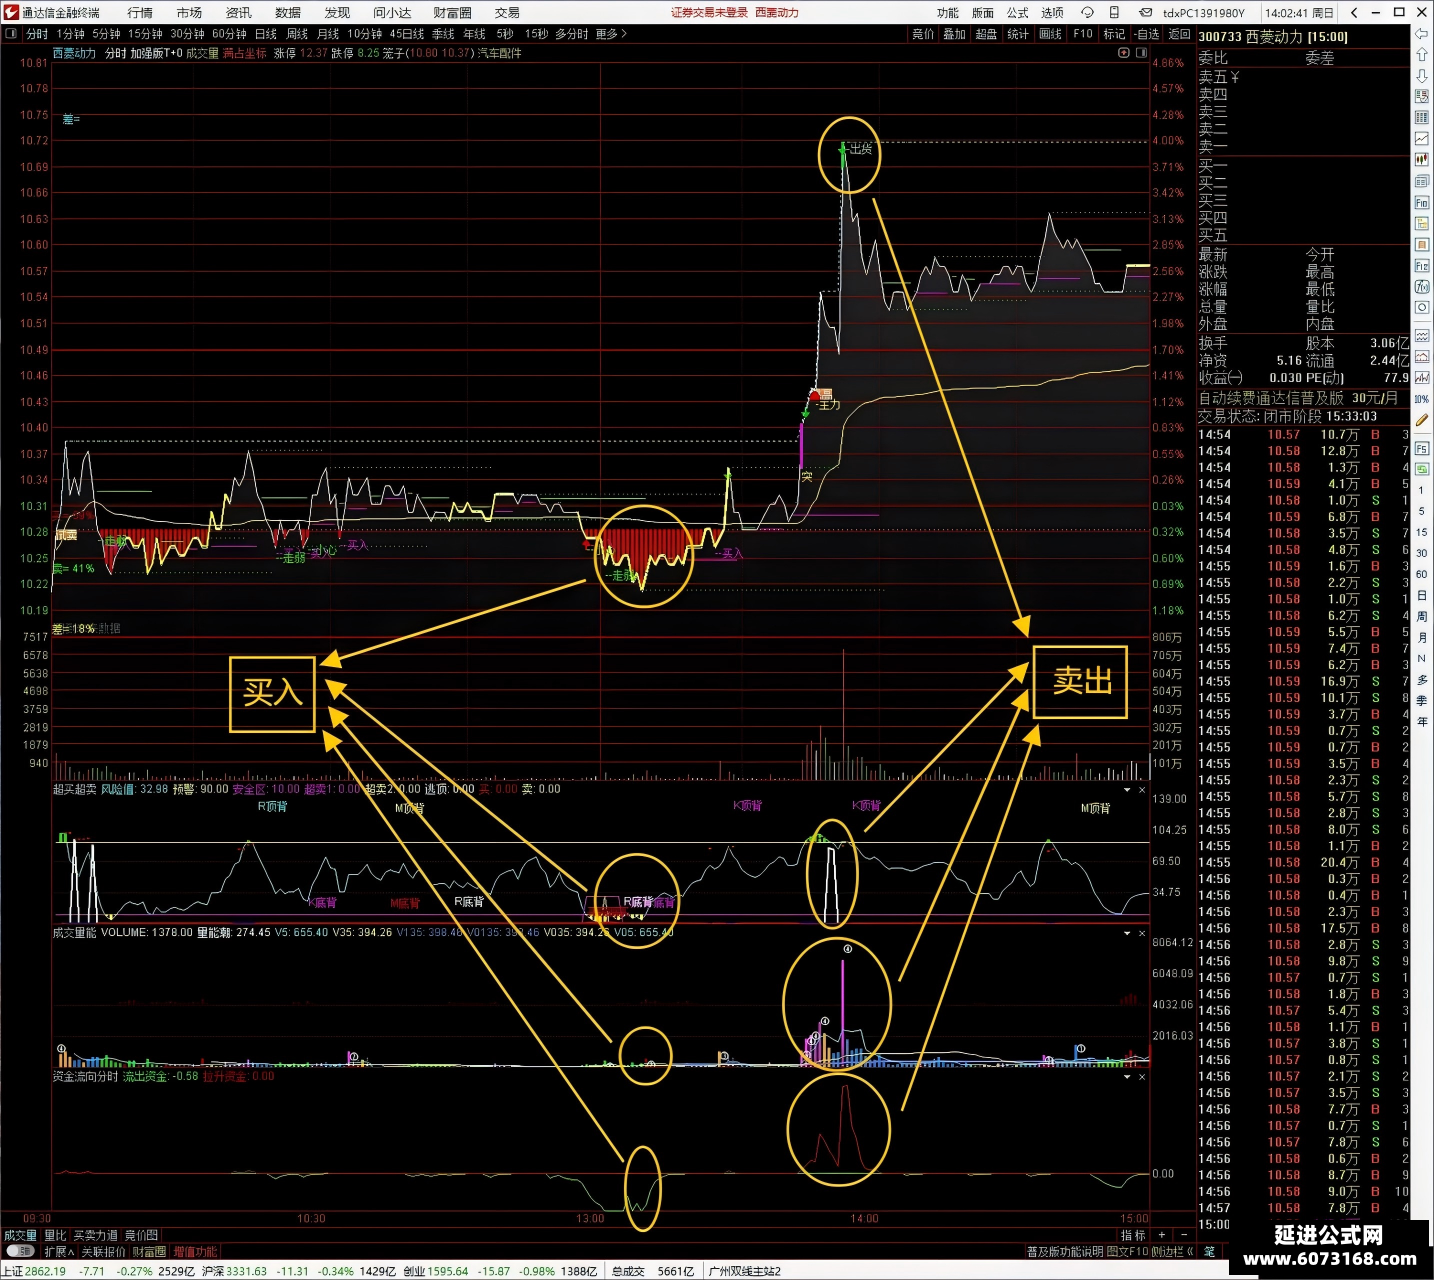The height and width of the screenshot is (1280, 1434).
Task: Click the 10% zoom sidebar icon
Action: (x=1422, y=399)
